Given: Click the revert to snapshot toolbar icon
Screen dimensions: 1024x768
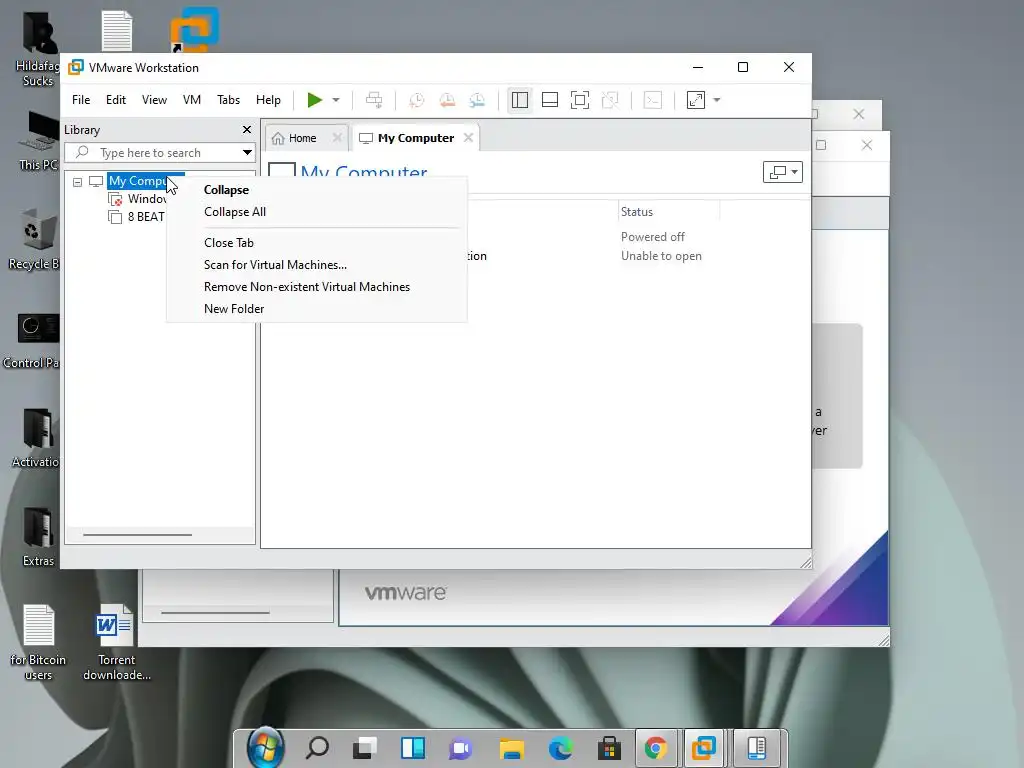Looking at the screenshot, I should point(447,100).
